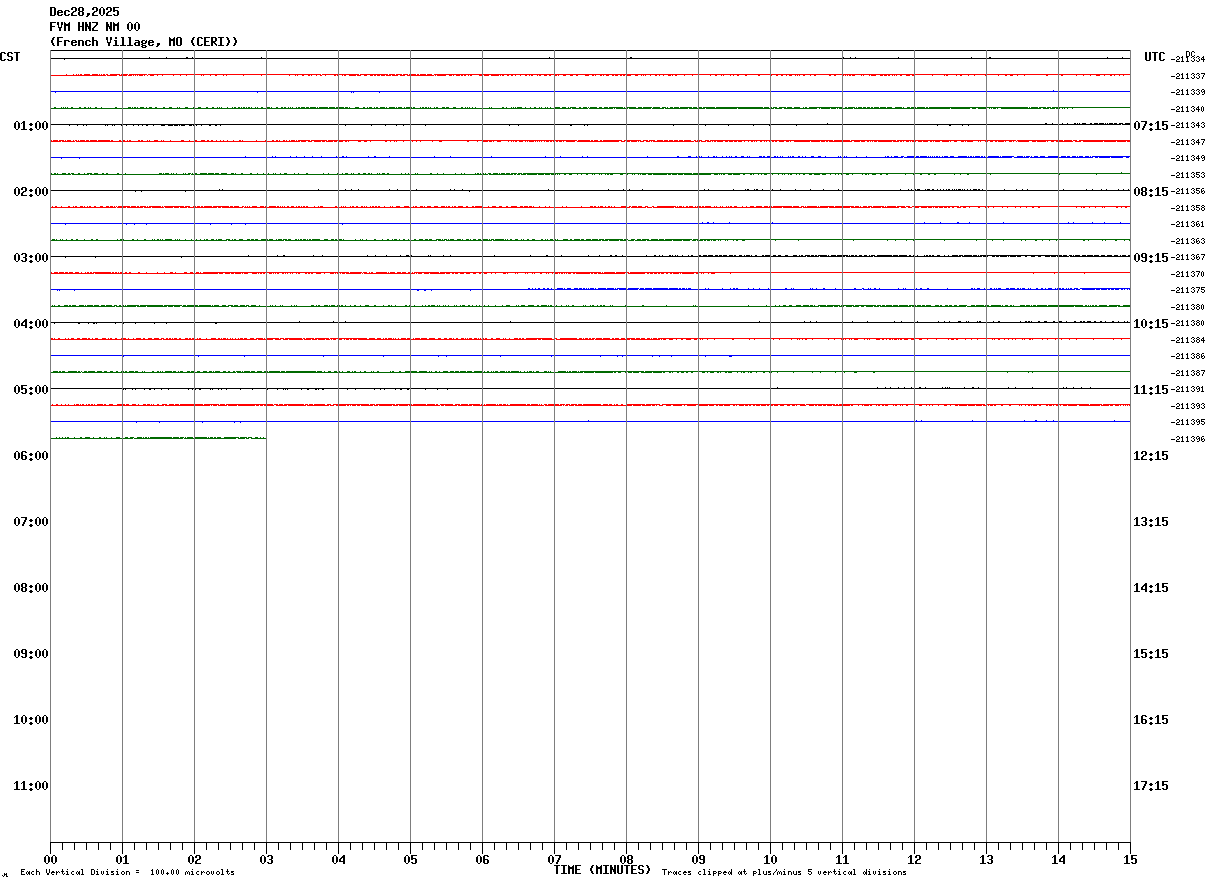
Task: Click minute 15 on the time axis
Action: (1130, 860)
